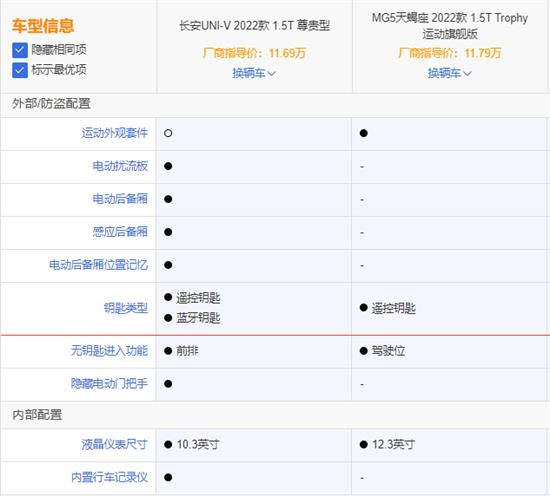Open the 感应后备厢 feature link
The width and height of the screenshot is (550, 496).
pos(120,232)
